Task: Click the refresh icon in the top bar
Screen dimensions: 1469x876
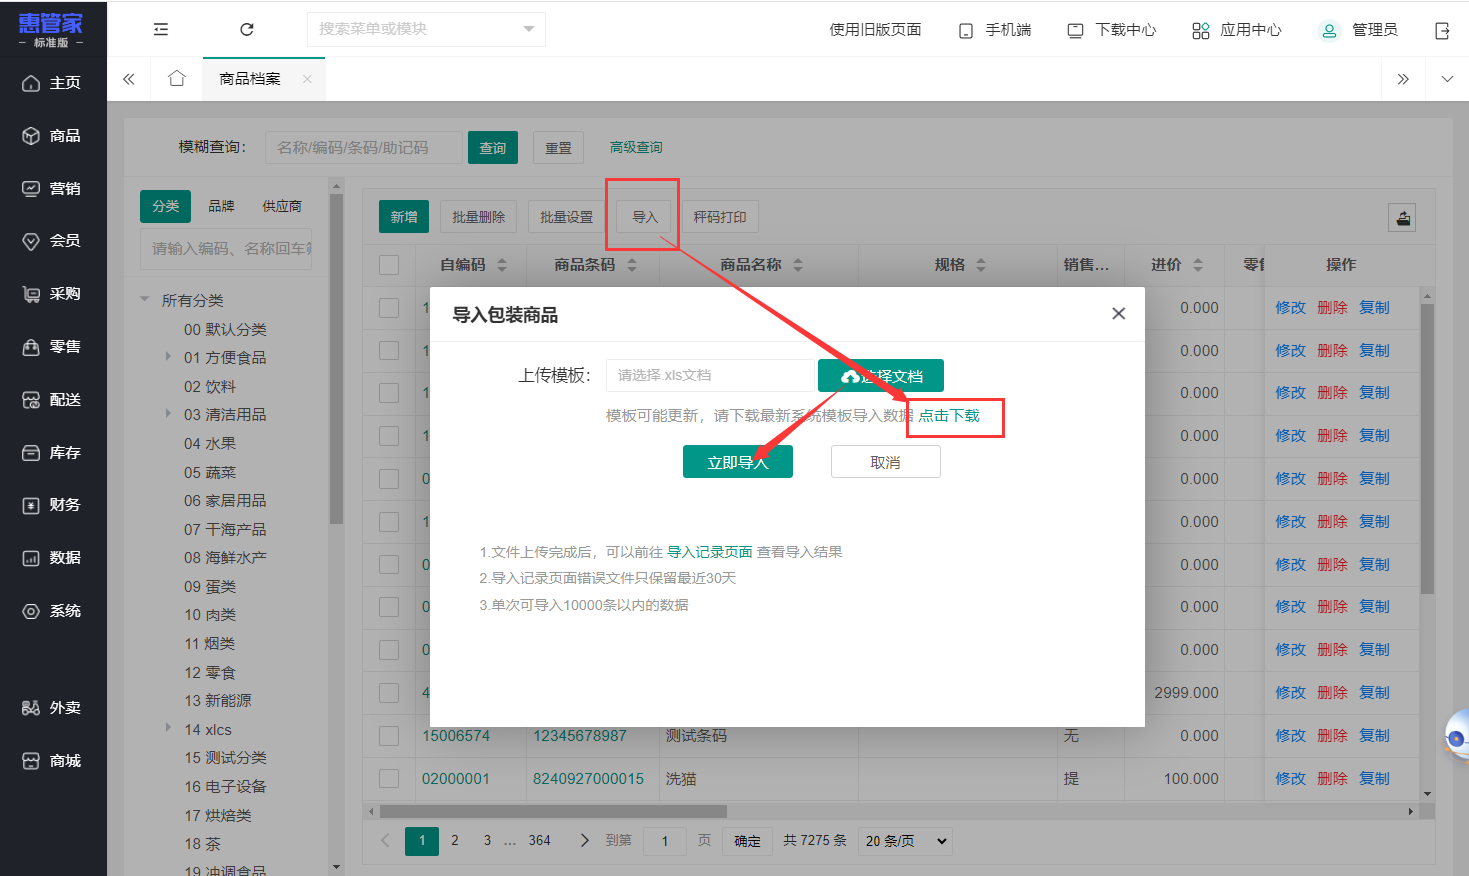Action: 247,30
